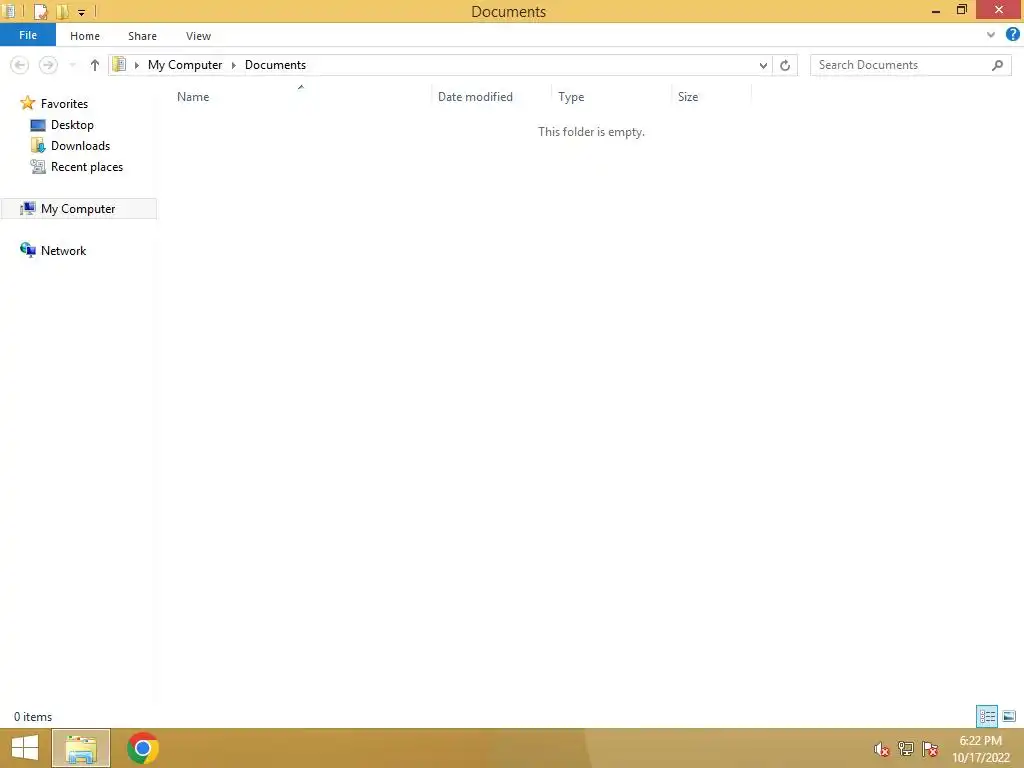Open the Customize Quick Access Toolbar arrow
Viewport: 1024px width, 768px height.
[x=82, y=12]
